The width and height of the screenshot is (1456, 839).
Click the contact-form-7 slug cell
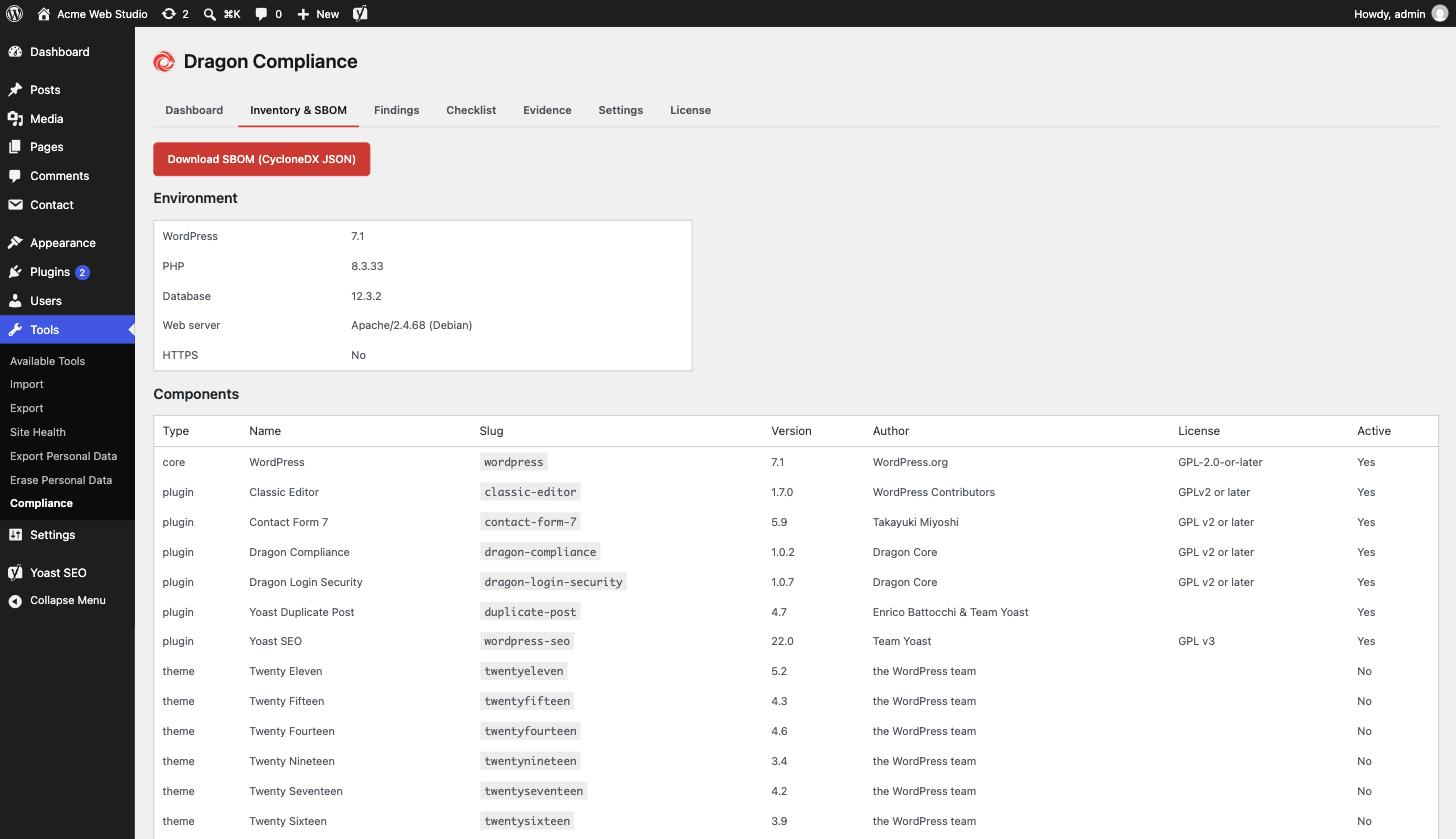530,522
